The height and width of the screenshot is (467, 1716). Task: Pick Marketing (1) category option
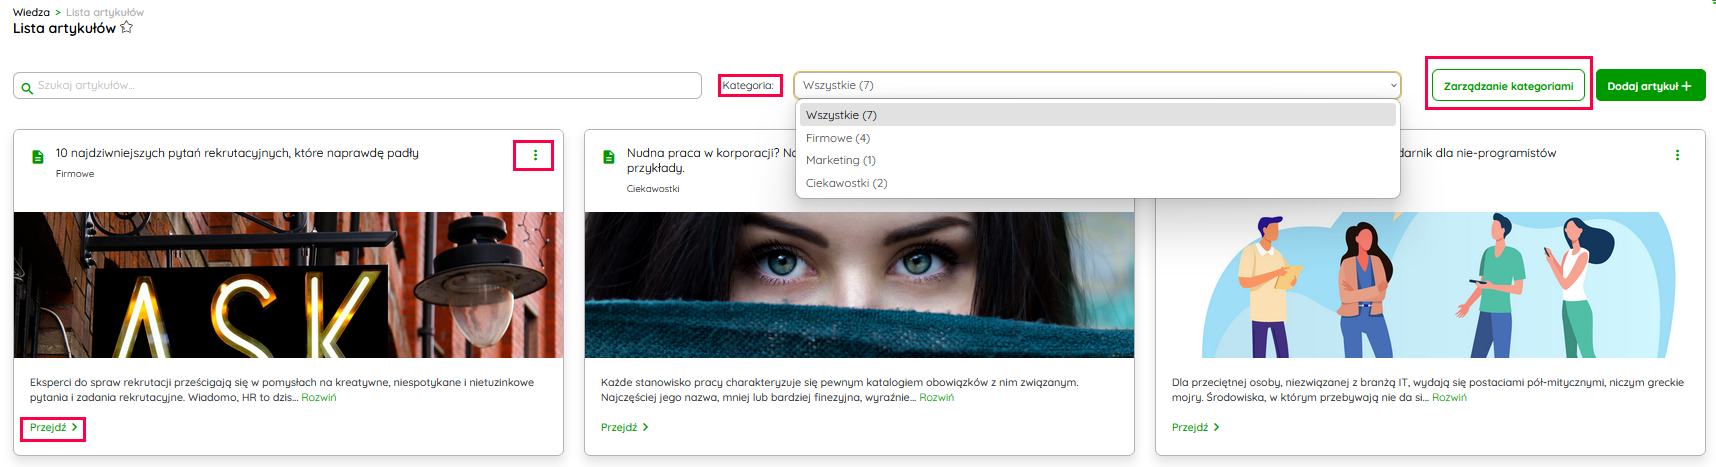click(x=841, y=160)
